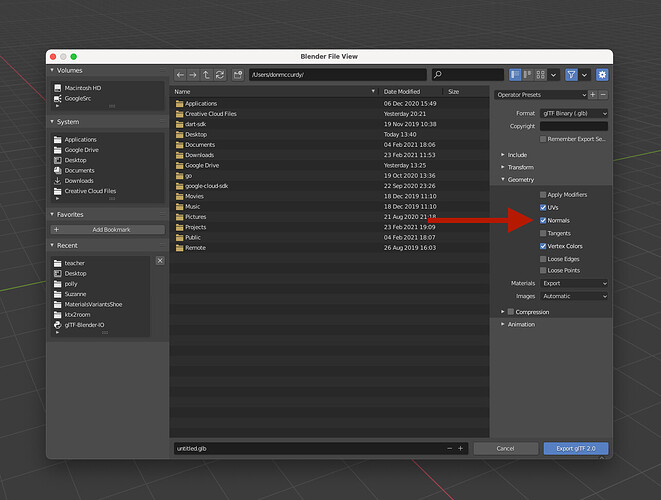Enable Apply Modifiers checkbox

coord(543,195)
